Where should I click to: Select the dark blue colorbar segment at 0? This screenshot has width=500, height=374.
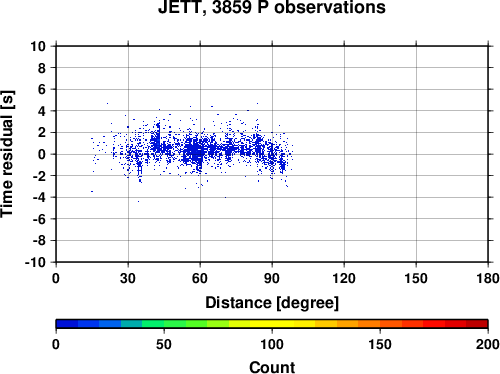click(67, 324)
